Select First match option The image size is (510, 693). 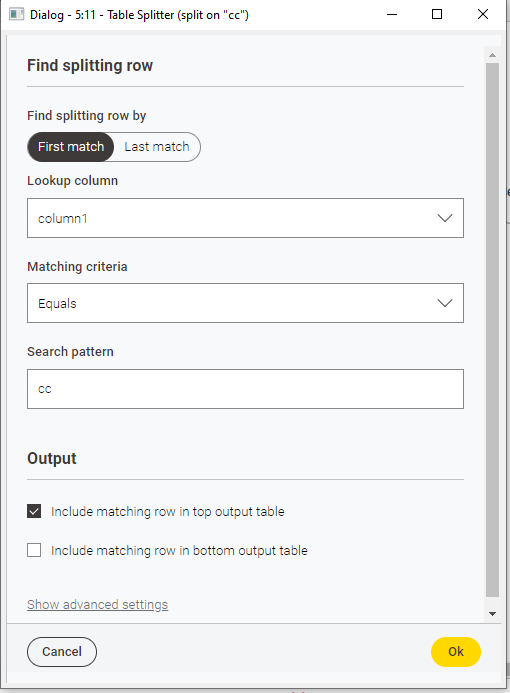pos(71,147)
